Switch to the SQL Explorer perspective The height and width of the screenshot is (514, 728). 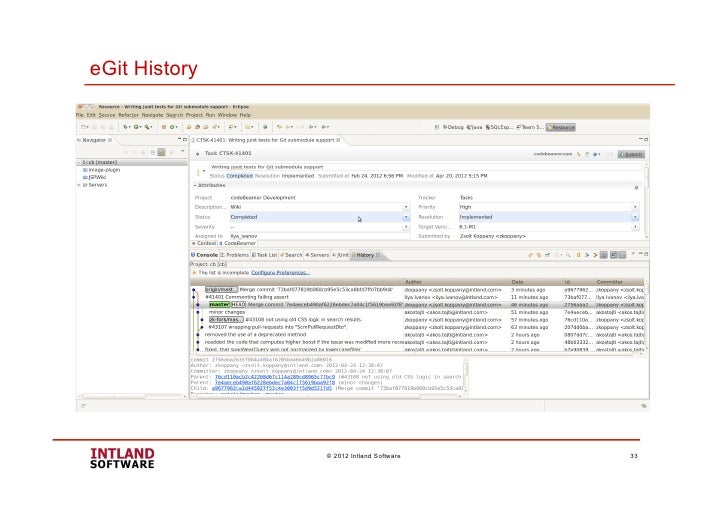coord(499,127)
